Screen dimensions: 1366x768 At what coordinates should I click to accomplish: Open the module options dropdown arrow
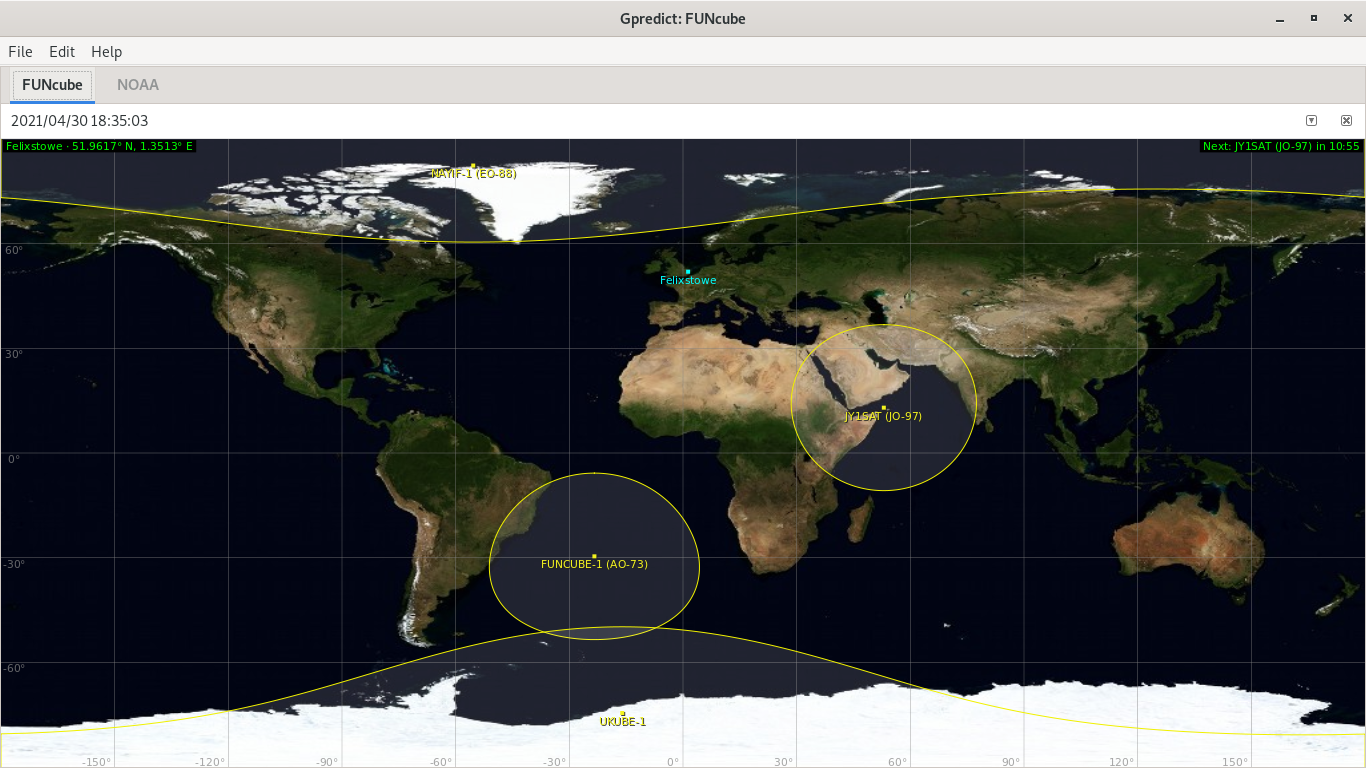pos(1311,120)
